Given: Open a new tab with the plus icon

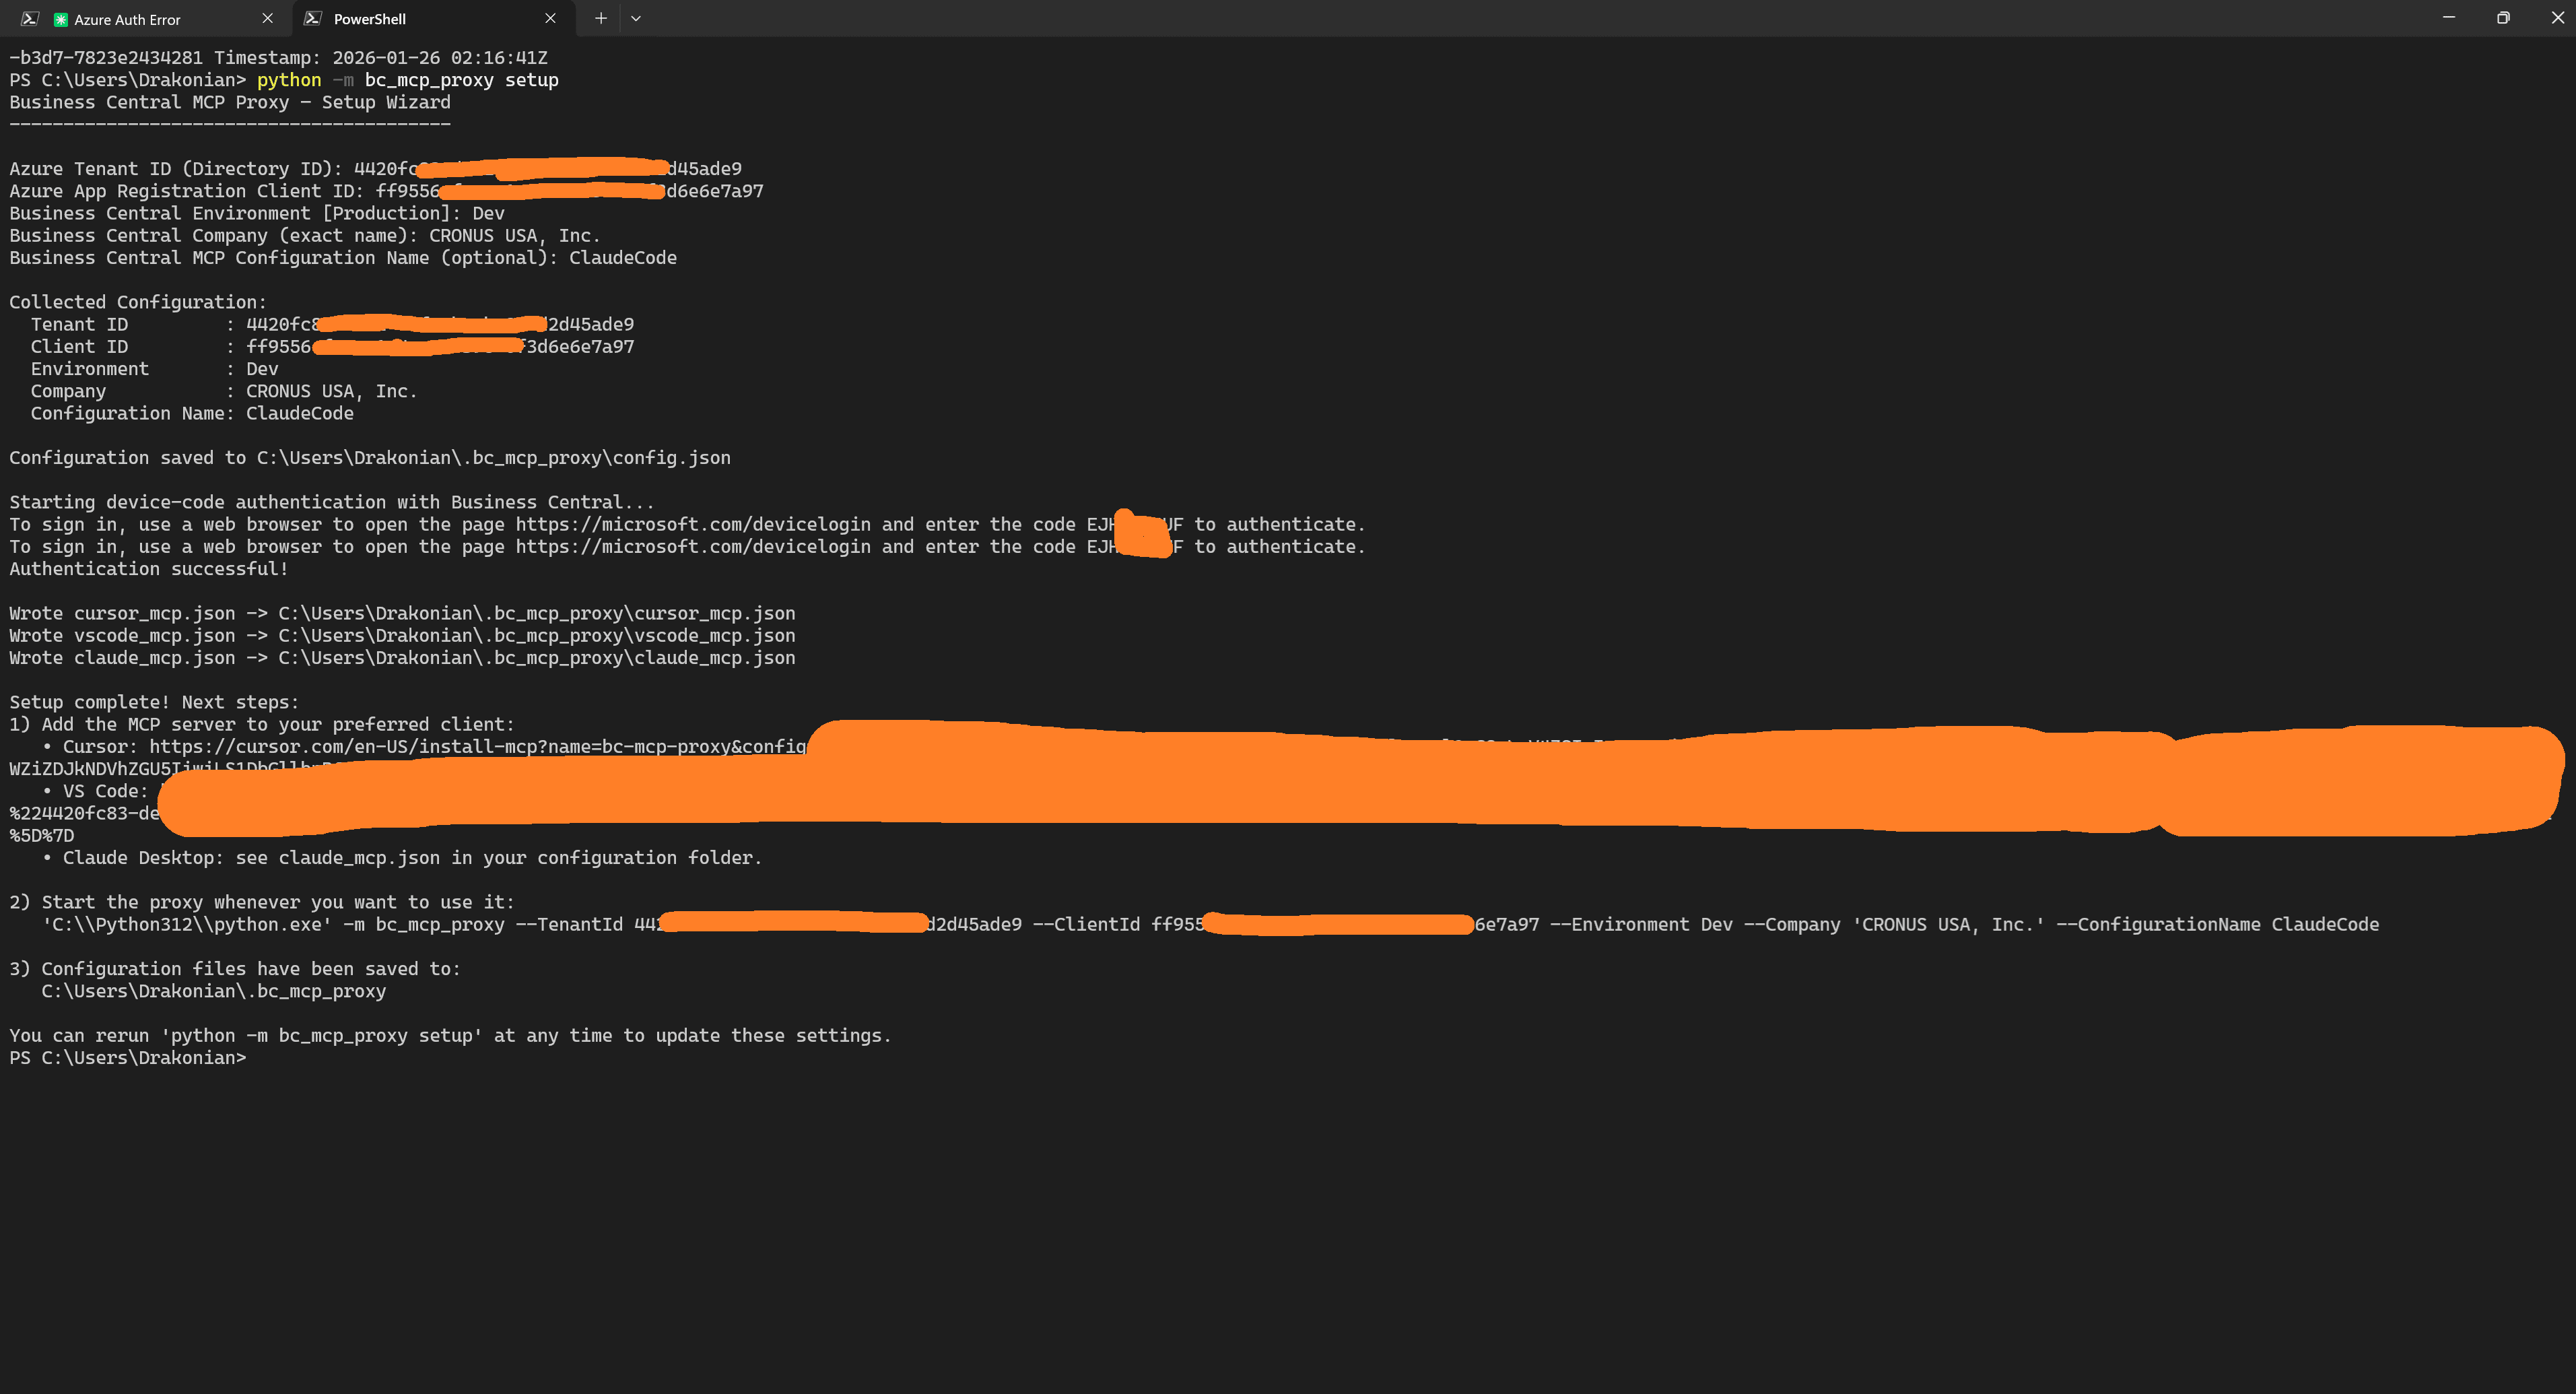Looking at the screenshot, I should [600, 18].
